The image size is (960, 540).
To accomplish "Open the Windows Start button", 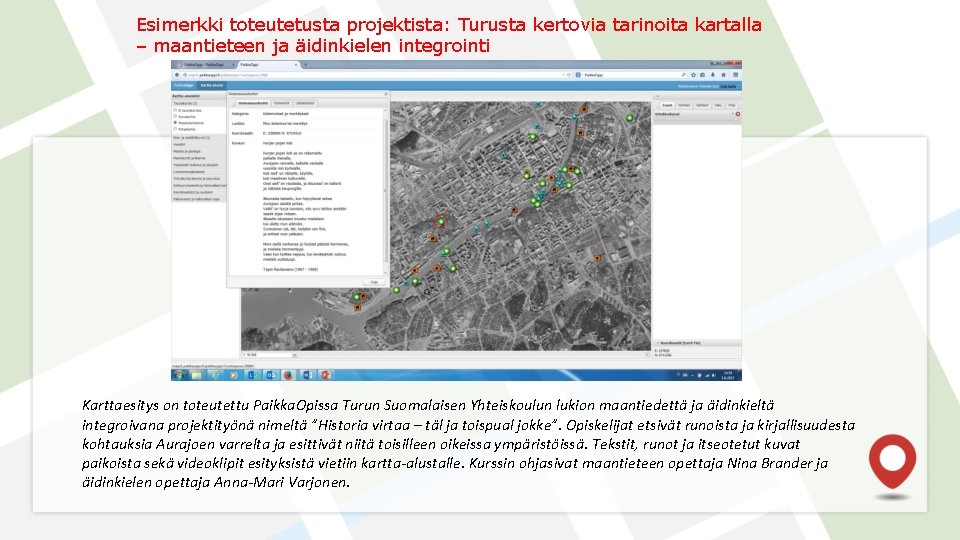I will pyautogui.click(x=178, y=375).
